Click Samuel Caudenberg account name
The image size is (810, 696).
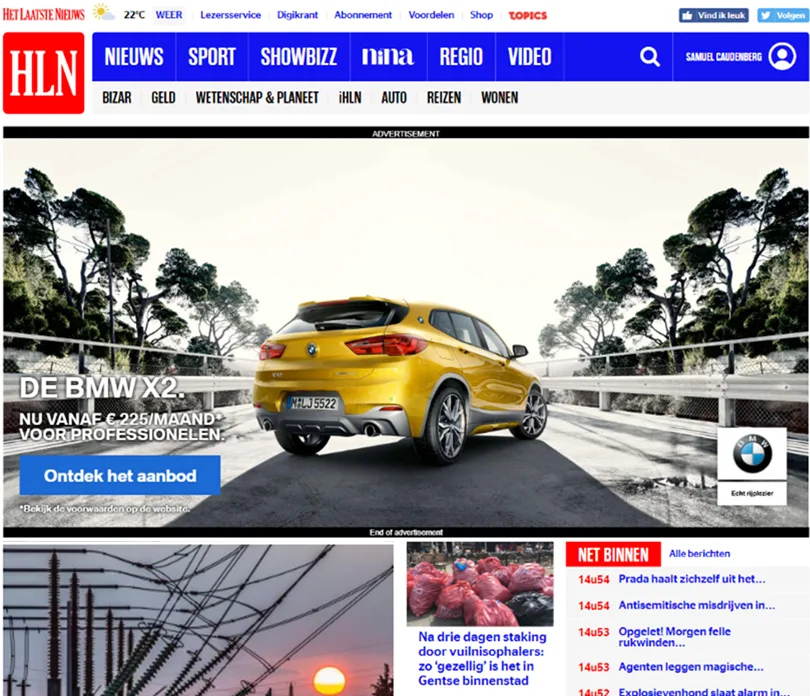pyautogui.click(x=724, y=57)
